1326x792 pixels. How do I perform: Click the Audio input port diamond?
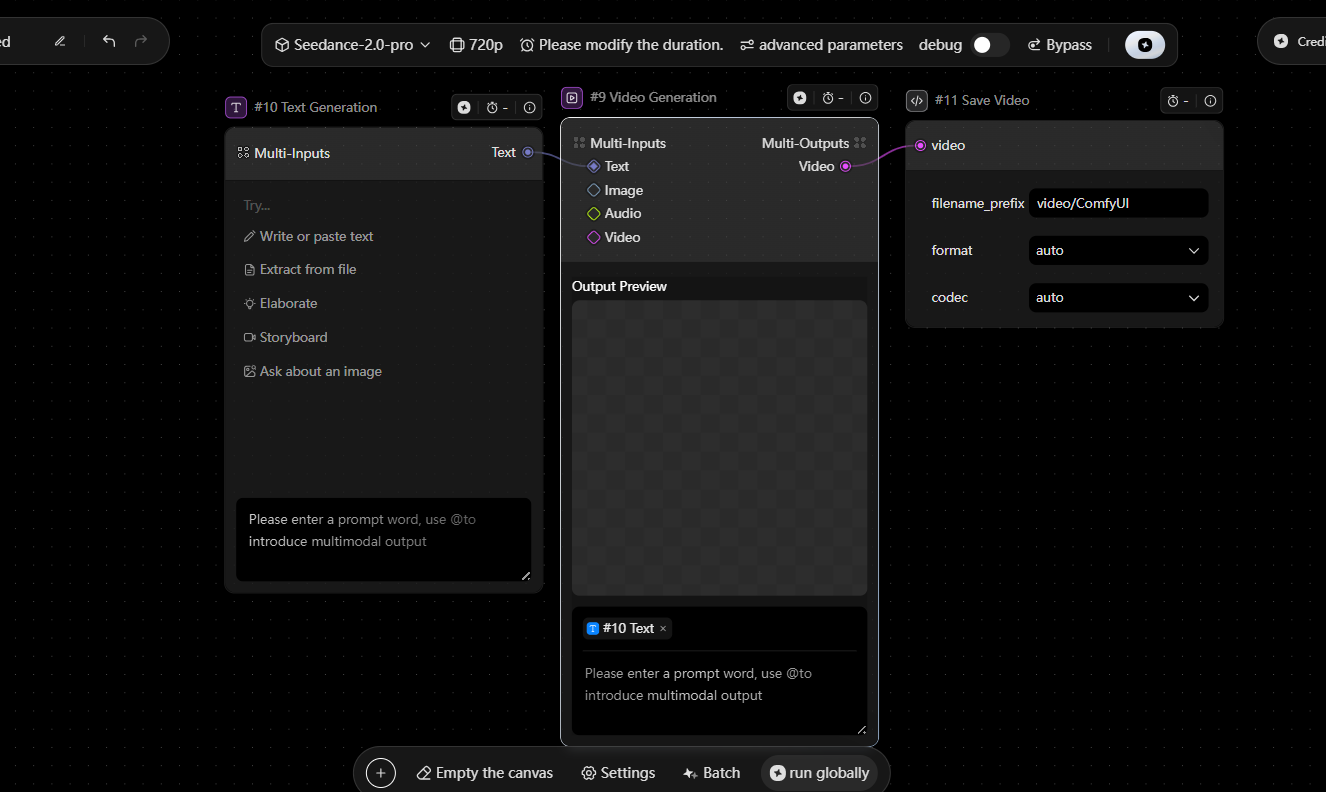coord(593,213)
